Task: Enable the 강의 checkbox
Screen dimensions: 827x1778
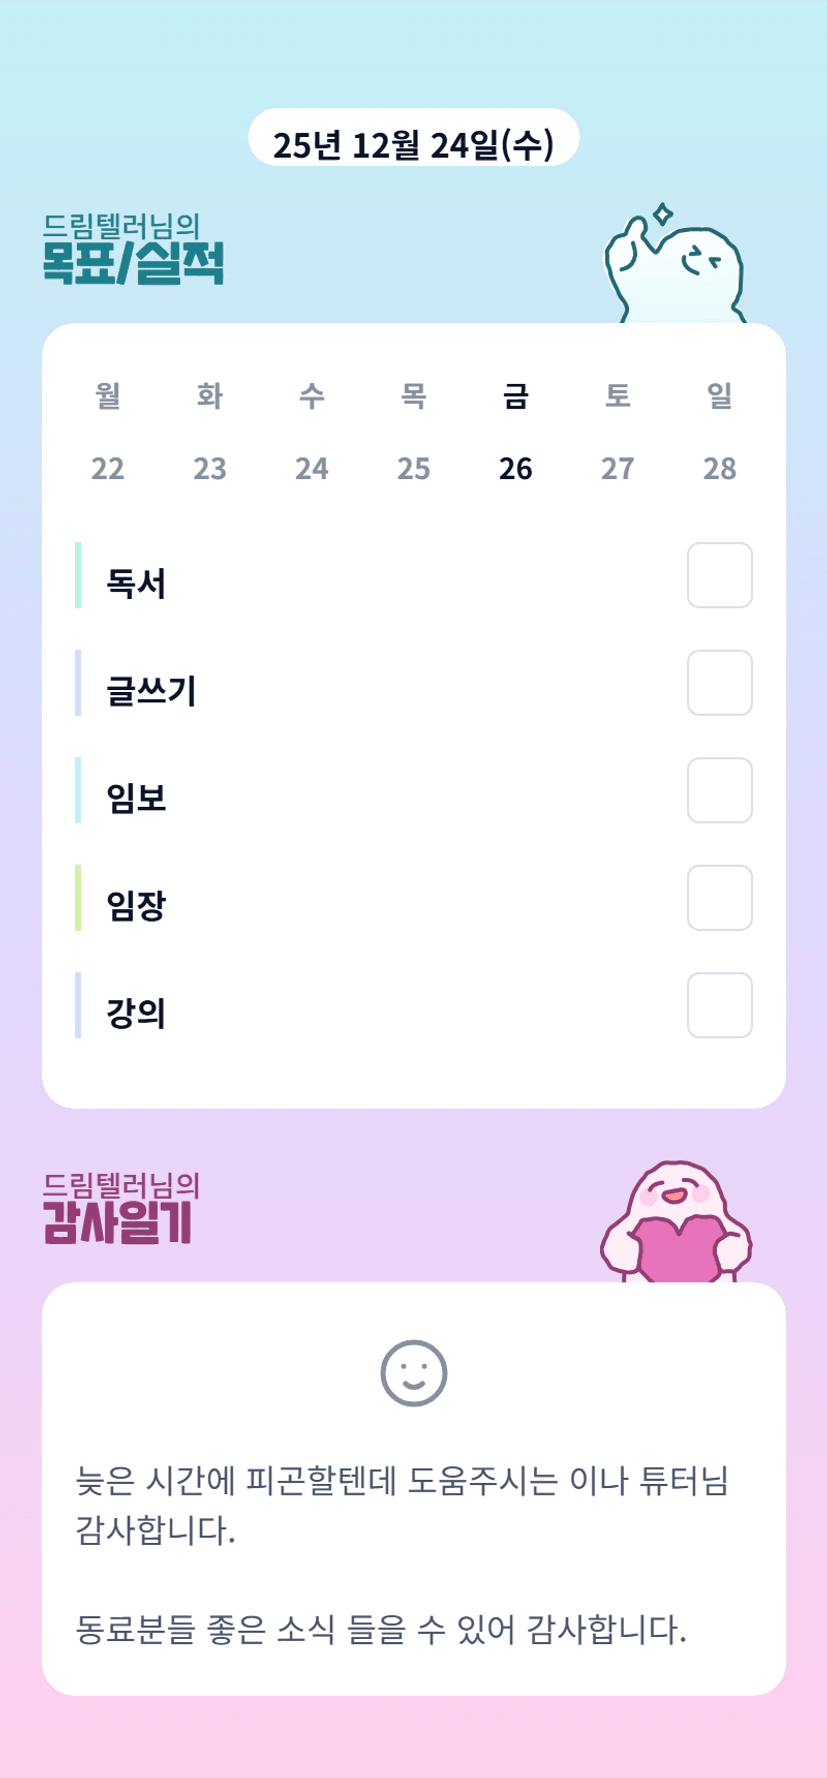Action: pos(719,1005)
